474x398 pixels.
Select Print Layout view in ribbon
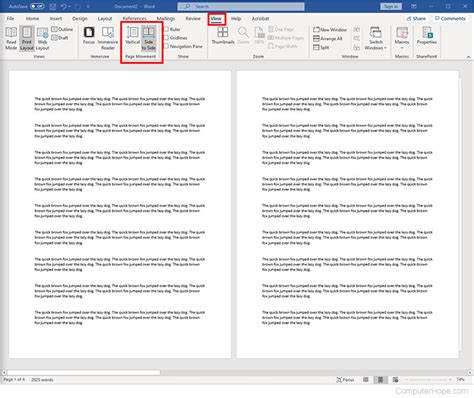(27, 38)
